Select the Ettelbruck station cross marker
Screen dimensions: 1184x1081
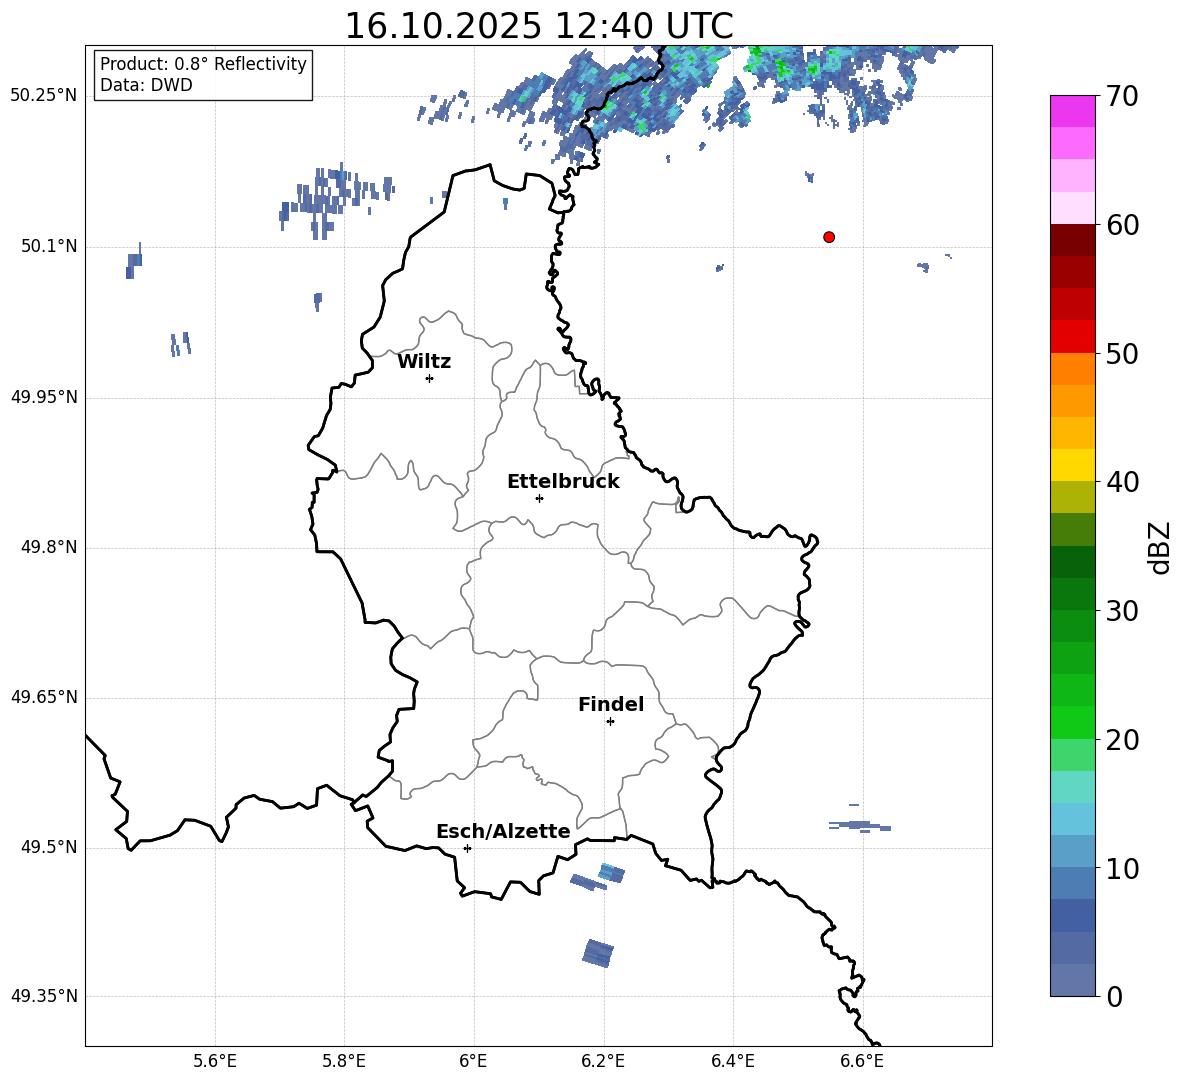click(x=539, y=498)
